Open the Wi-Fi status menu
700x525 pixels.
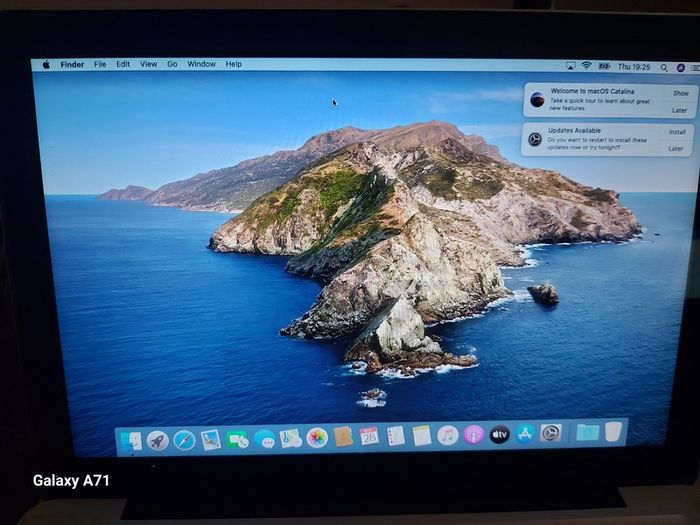587,66
